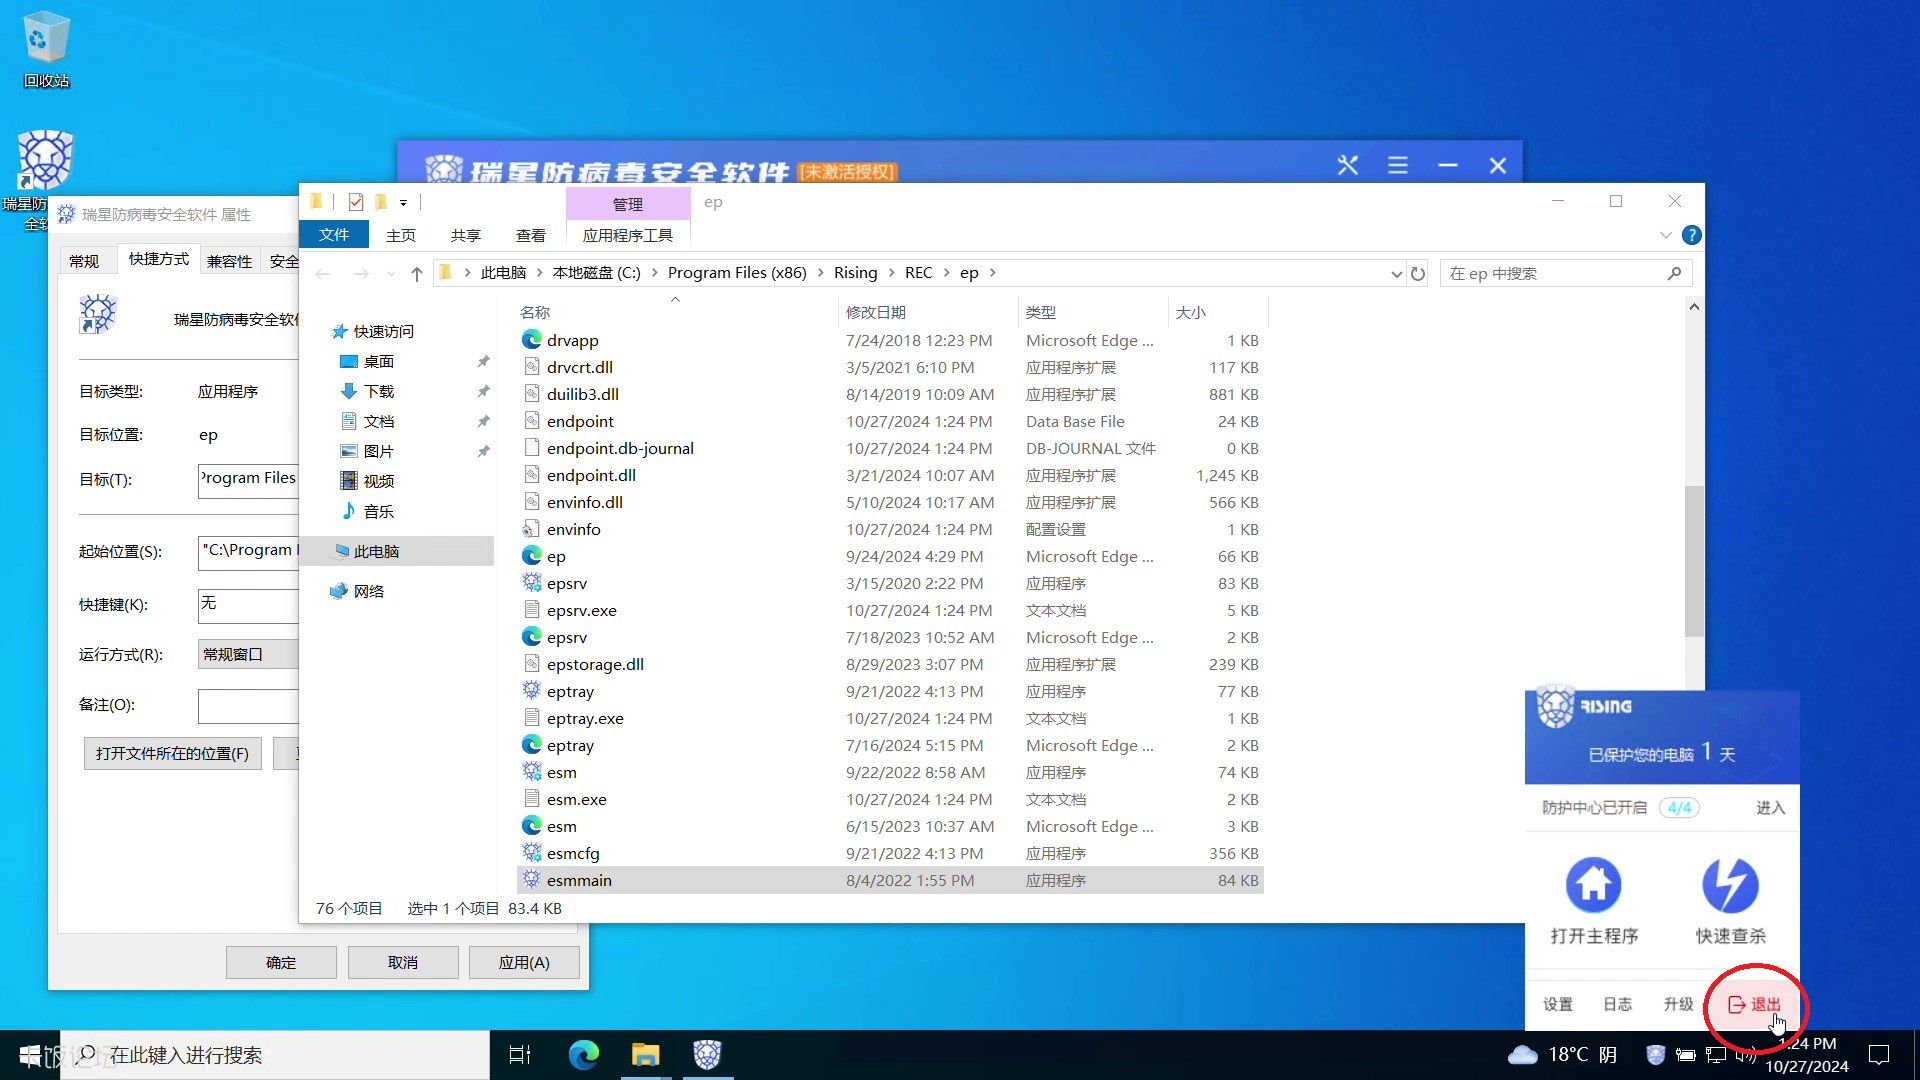Image resolution: width=1920 pixels, height=1080 pixels.
Task: Click the search magnifier in Explorer
Action: tap(1674, 273)
